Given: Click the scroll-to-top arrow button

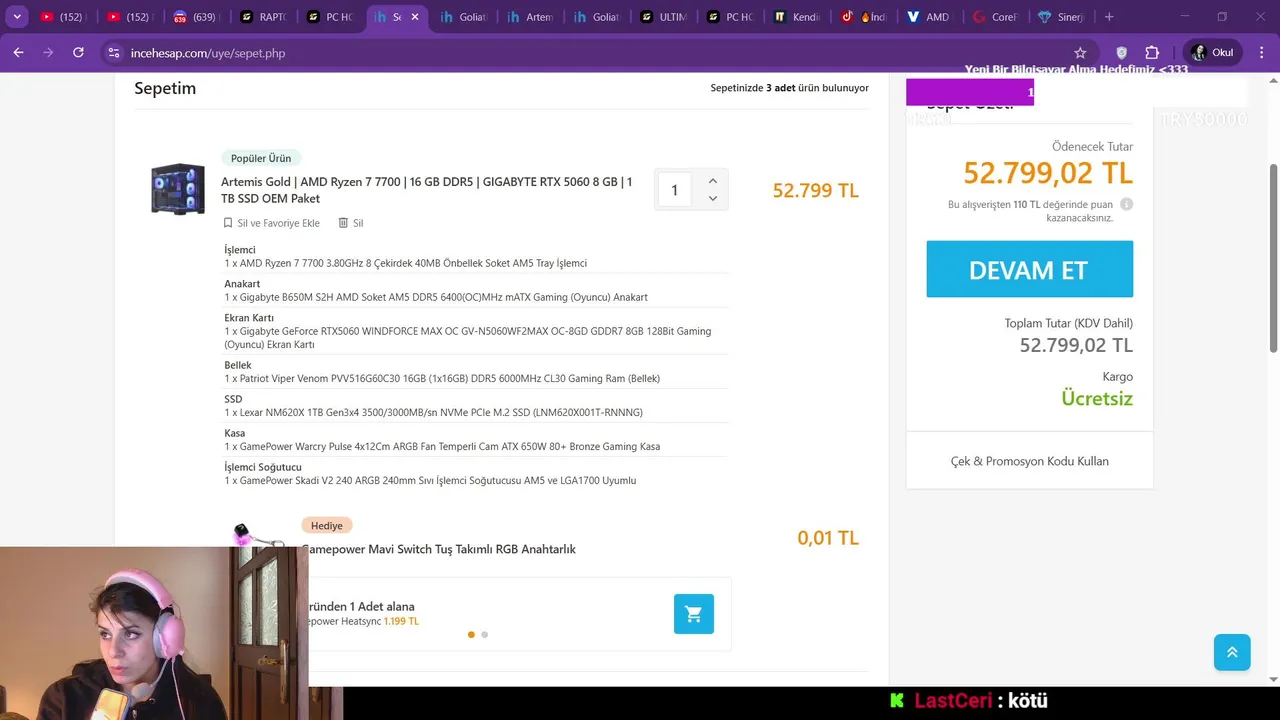Looking at the screenshot, I should 1232,652.
